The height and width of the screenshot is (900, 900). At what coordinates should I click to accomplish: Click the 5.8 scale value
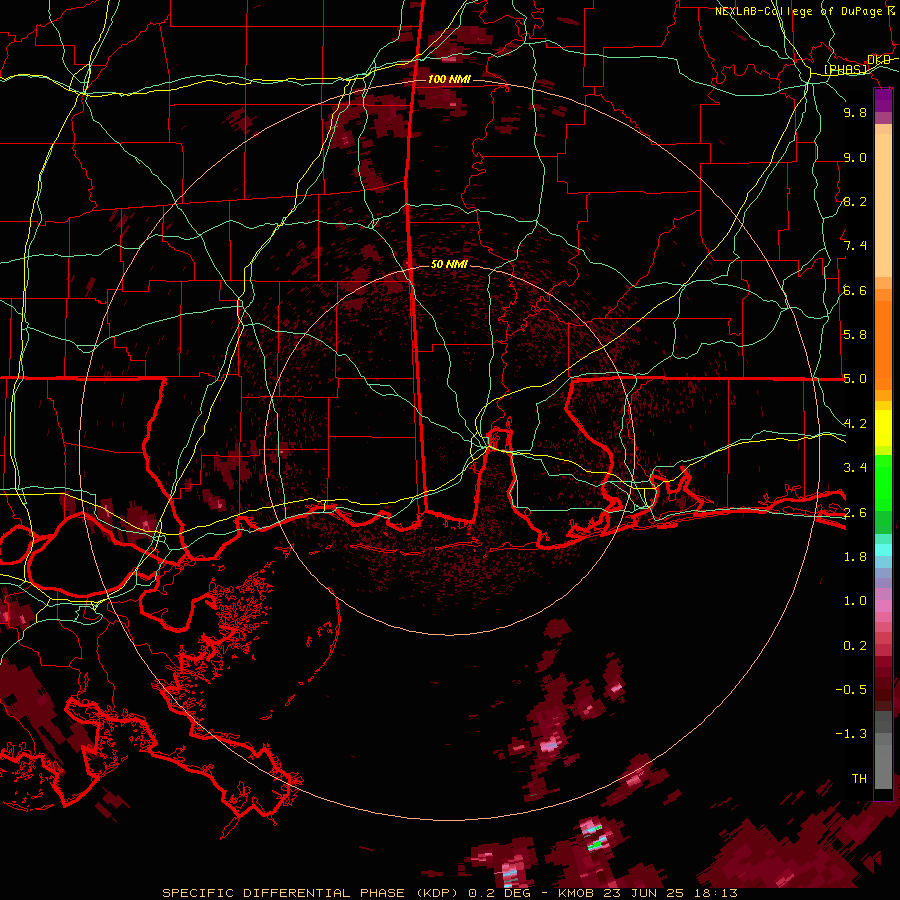(x=855, y=335)
